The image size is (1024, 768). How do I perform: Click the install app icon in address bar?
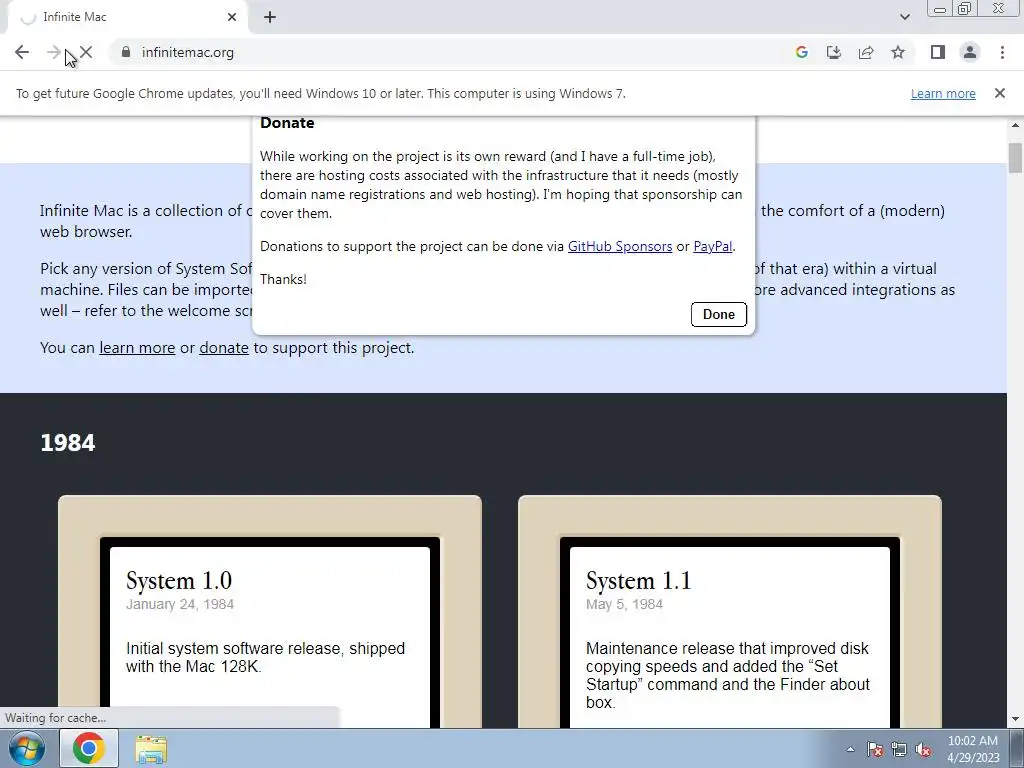[834, 52]
